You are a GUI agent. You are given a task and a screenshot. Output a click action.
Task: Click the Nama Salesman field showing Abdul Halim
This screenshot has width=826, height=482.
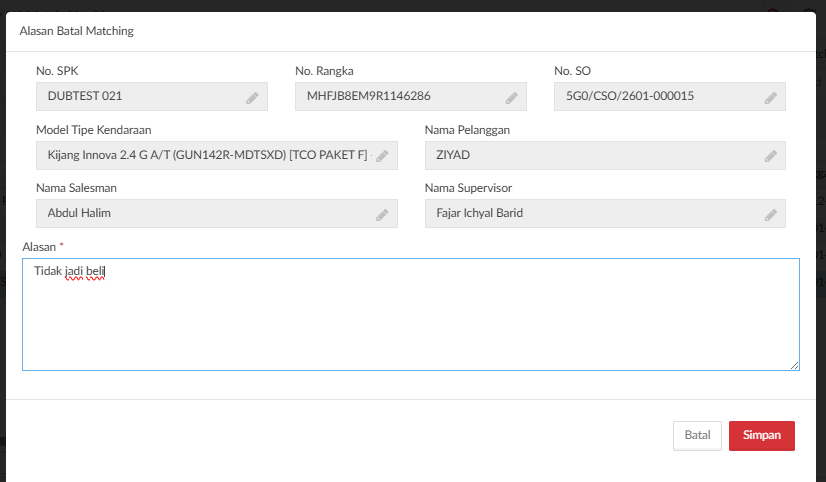(205, 214)
